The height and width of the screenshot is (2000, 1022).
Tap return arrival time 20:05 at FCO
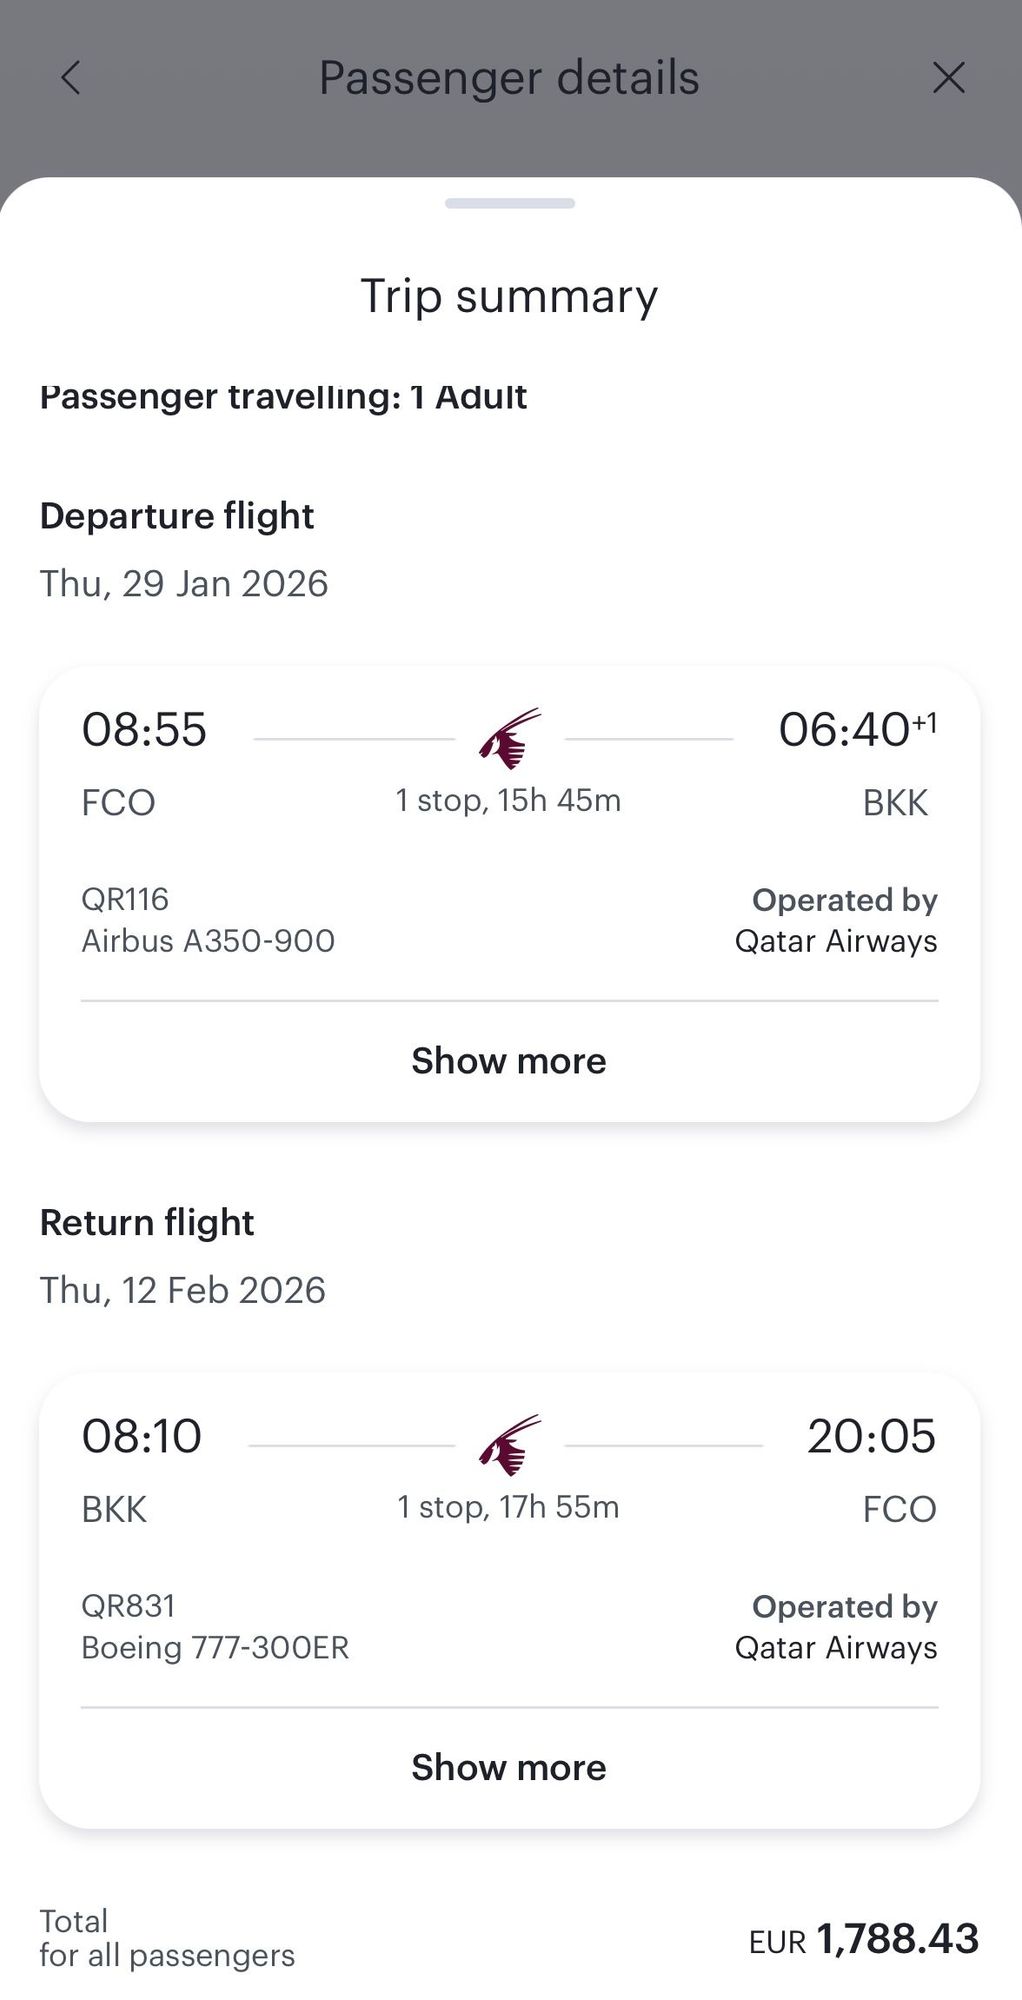tap(871, 1436)
